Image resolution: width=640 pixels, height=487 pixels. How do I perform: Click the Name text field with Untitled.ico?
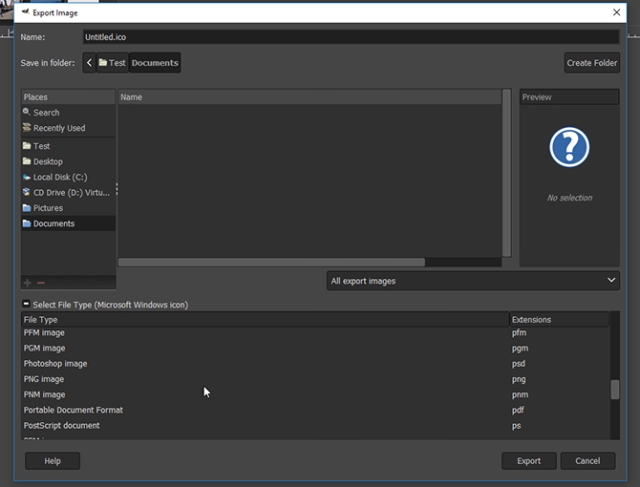350,37
